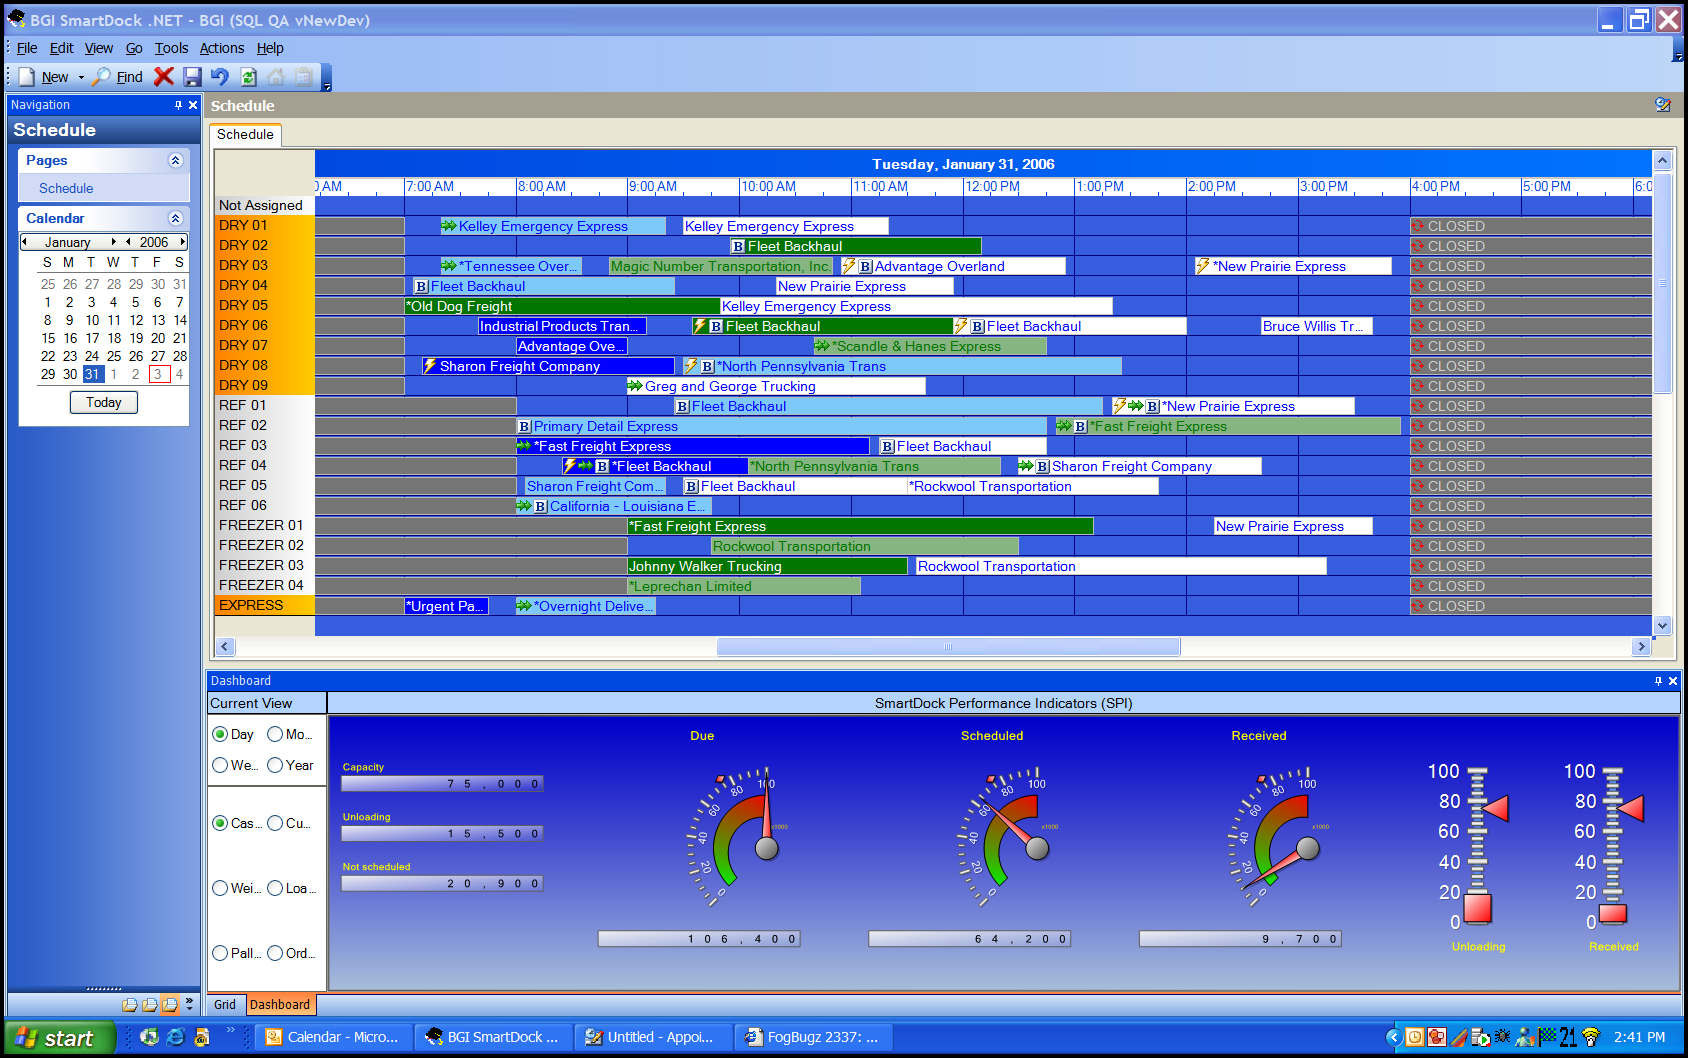Switch to the Grid tab
The width and height of the screenshot is (1688, 1058).
225,1005
